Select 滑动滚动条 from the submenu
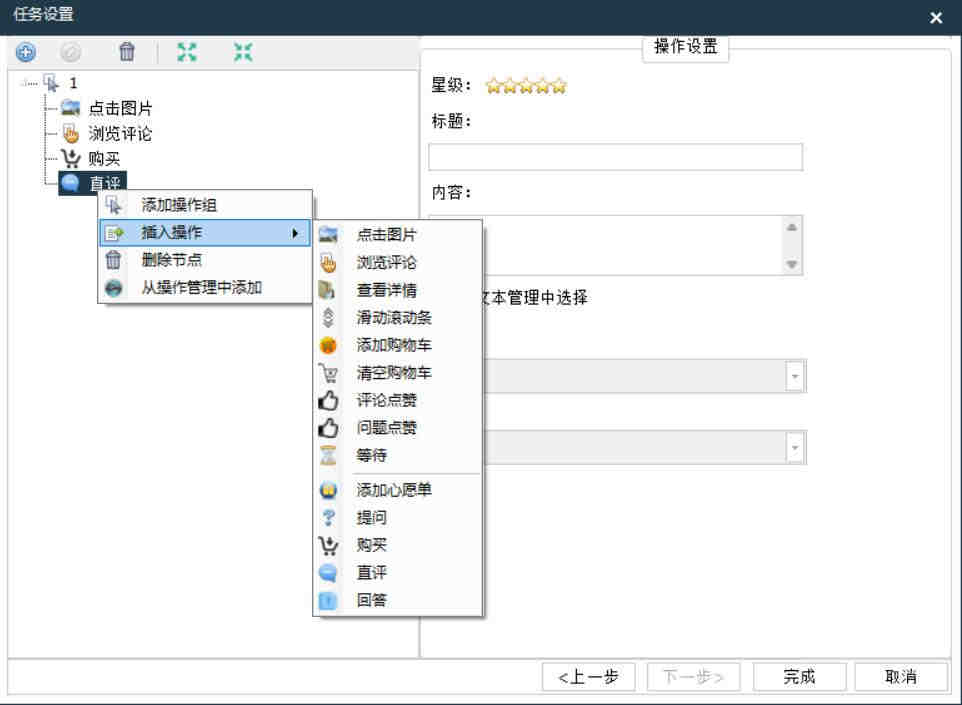The height and width of the screenshot is (705, 962). [398, 318]
